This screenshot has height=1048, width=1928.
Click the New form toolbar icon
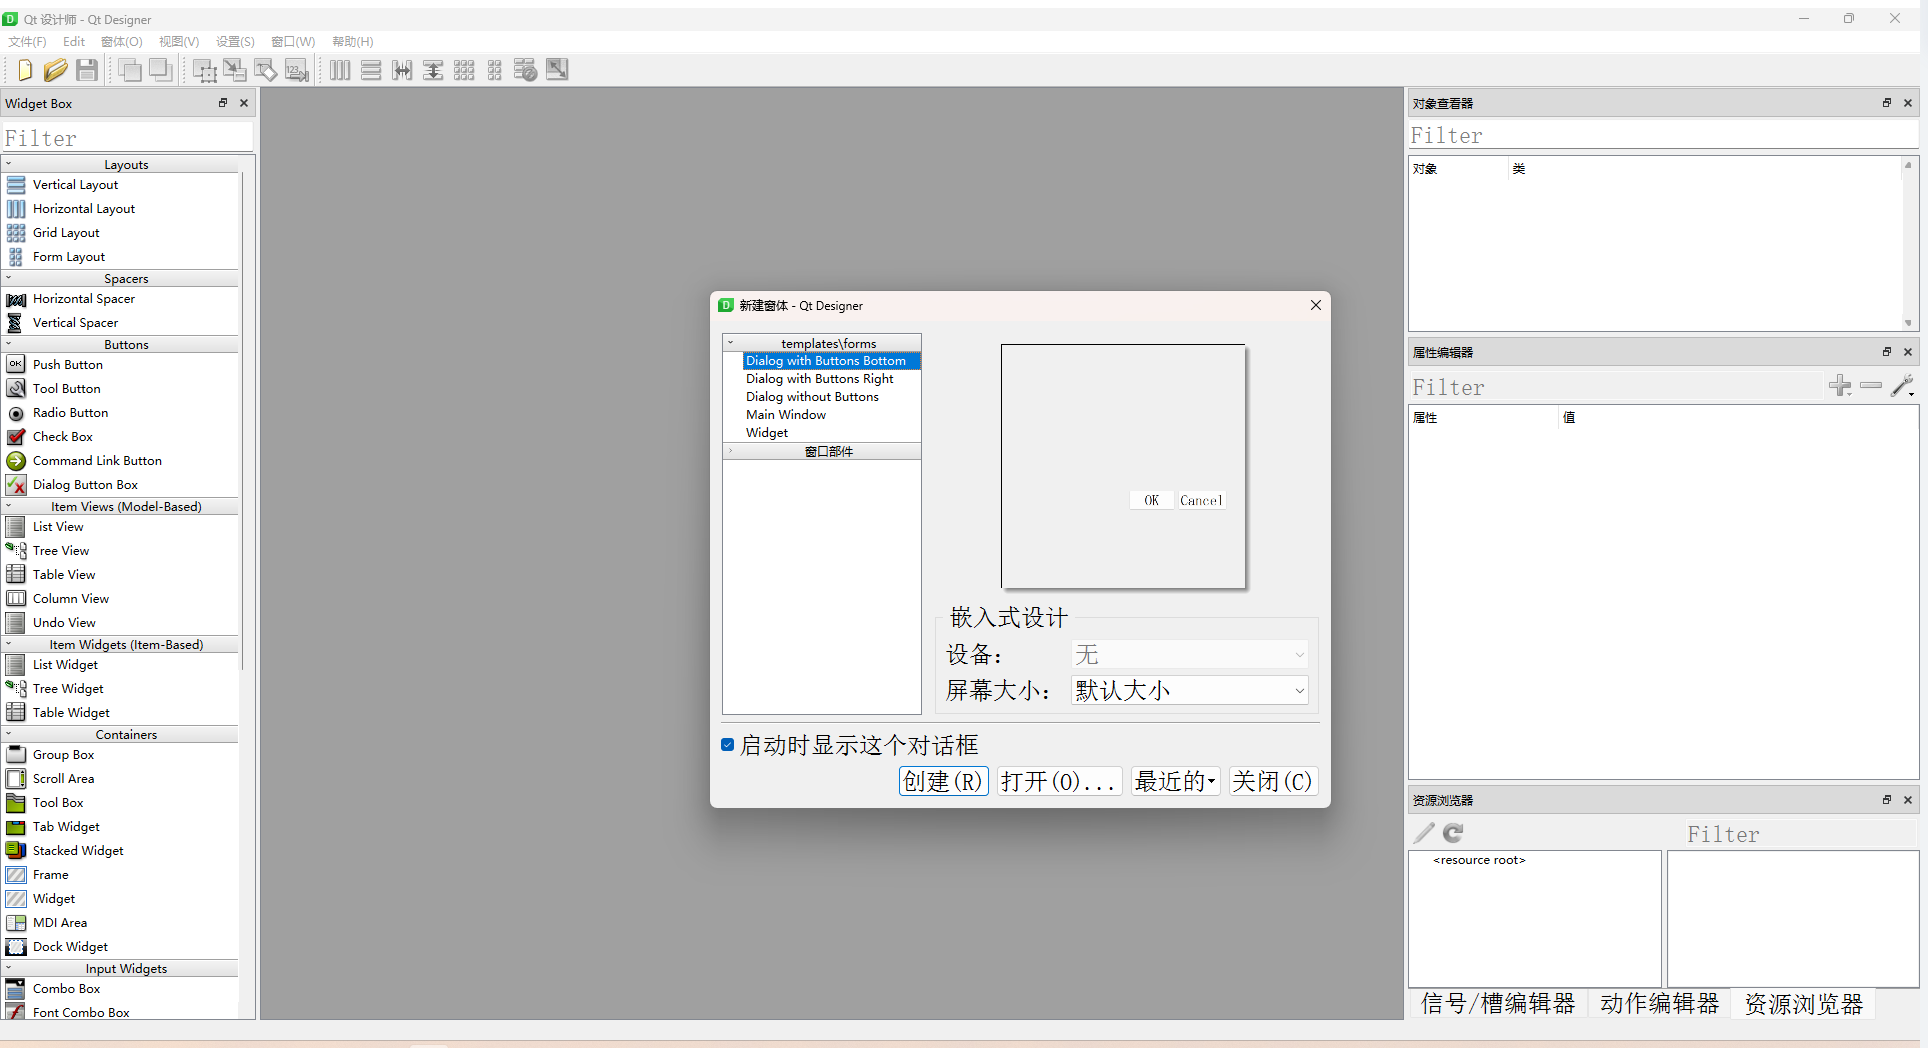(25, 70)
